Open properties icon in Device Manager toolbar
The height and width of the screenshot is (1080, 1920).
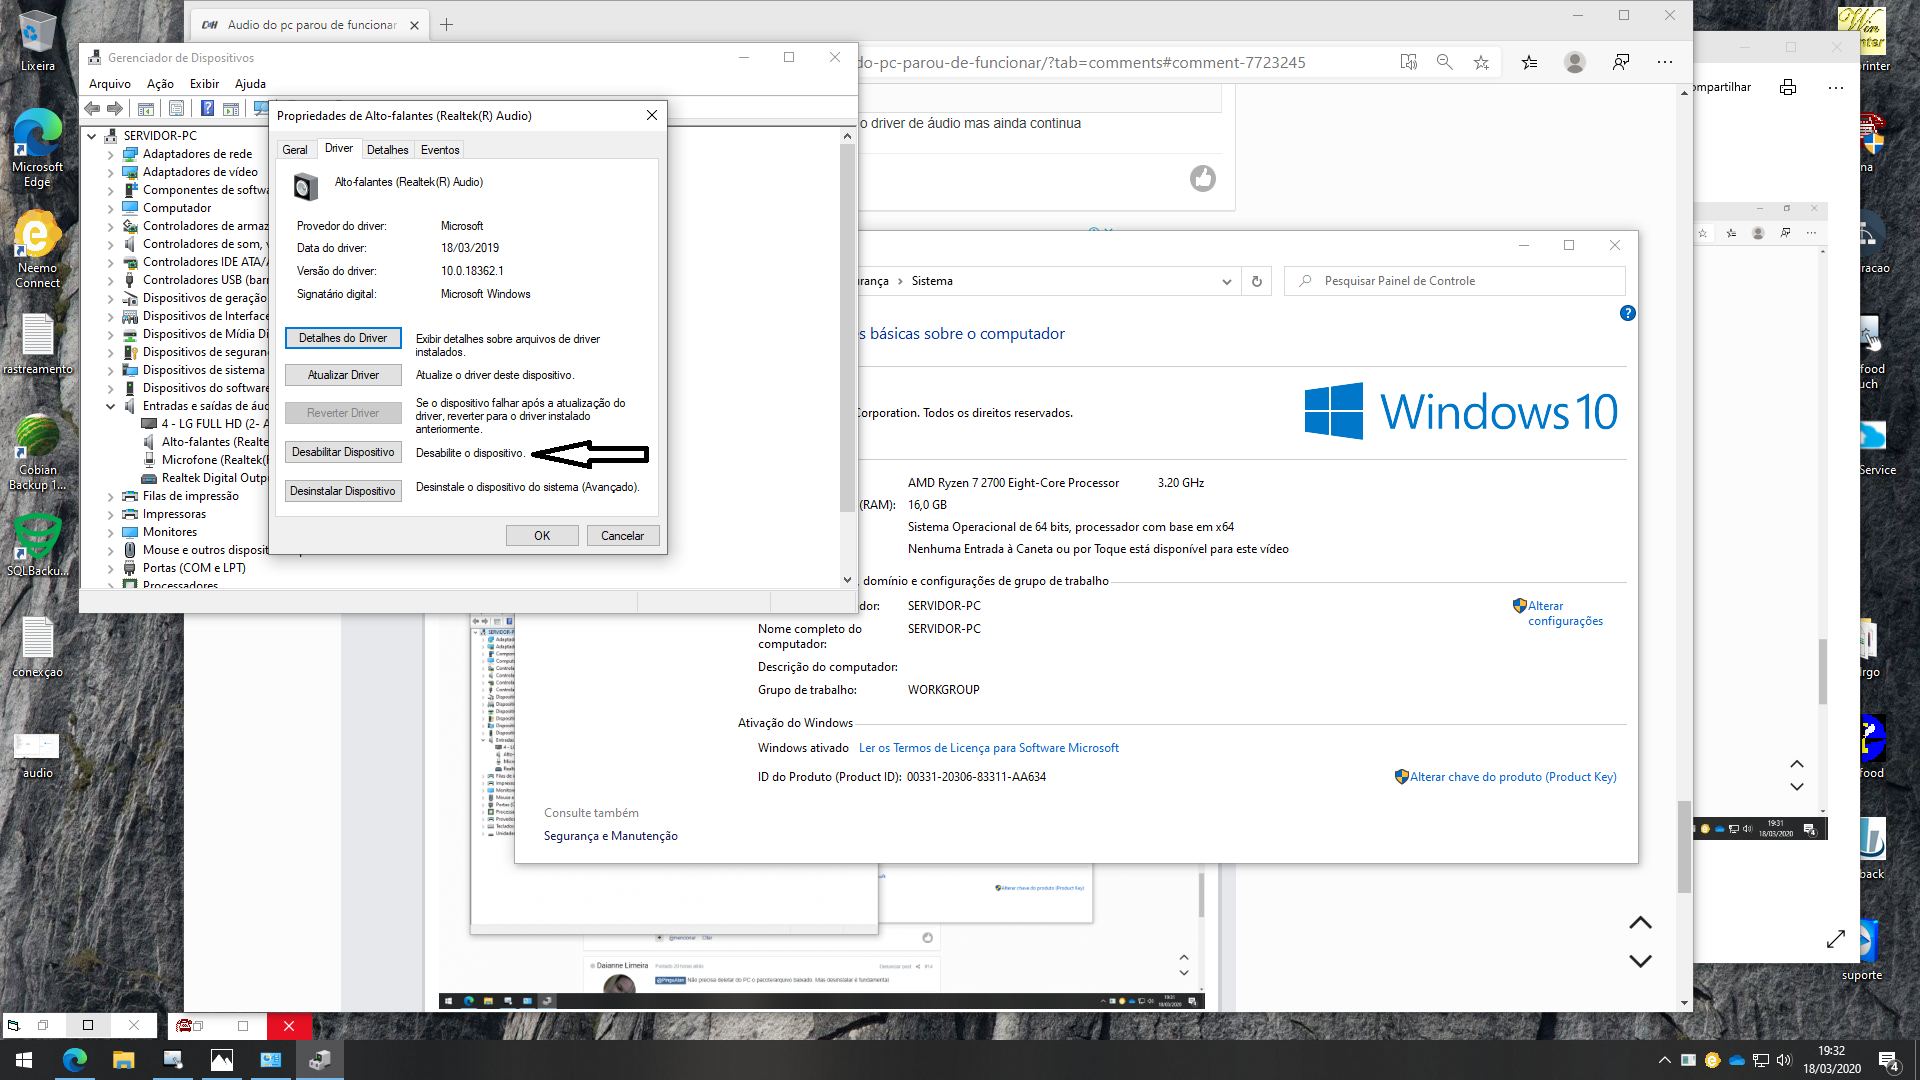(x=177, y=108)
